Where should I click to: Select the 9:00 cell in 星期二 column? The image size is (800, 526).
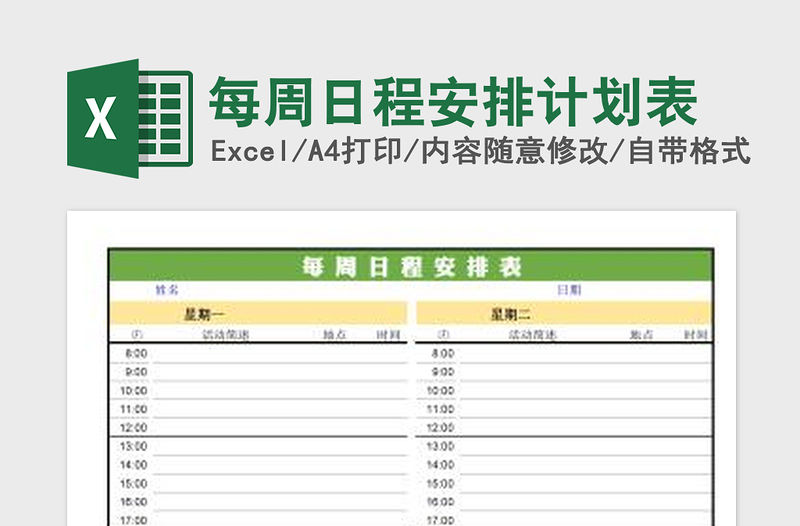point(443,372)
